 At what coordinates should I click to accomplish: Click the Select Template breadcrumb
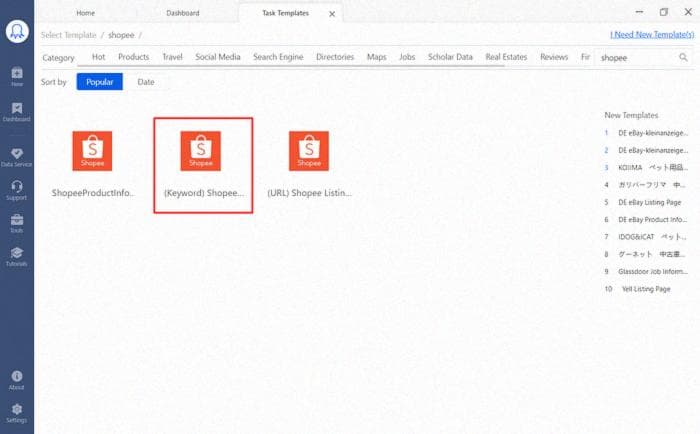pyautogui.click(x=68, y=35)
